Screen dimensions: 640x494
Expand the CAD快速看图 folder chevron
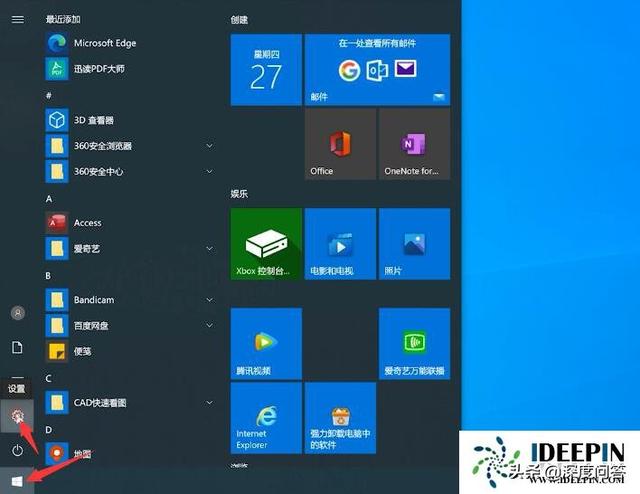[x=209, y=403]
